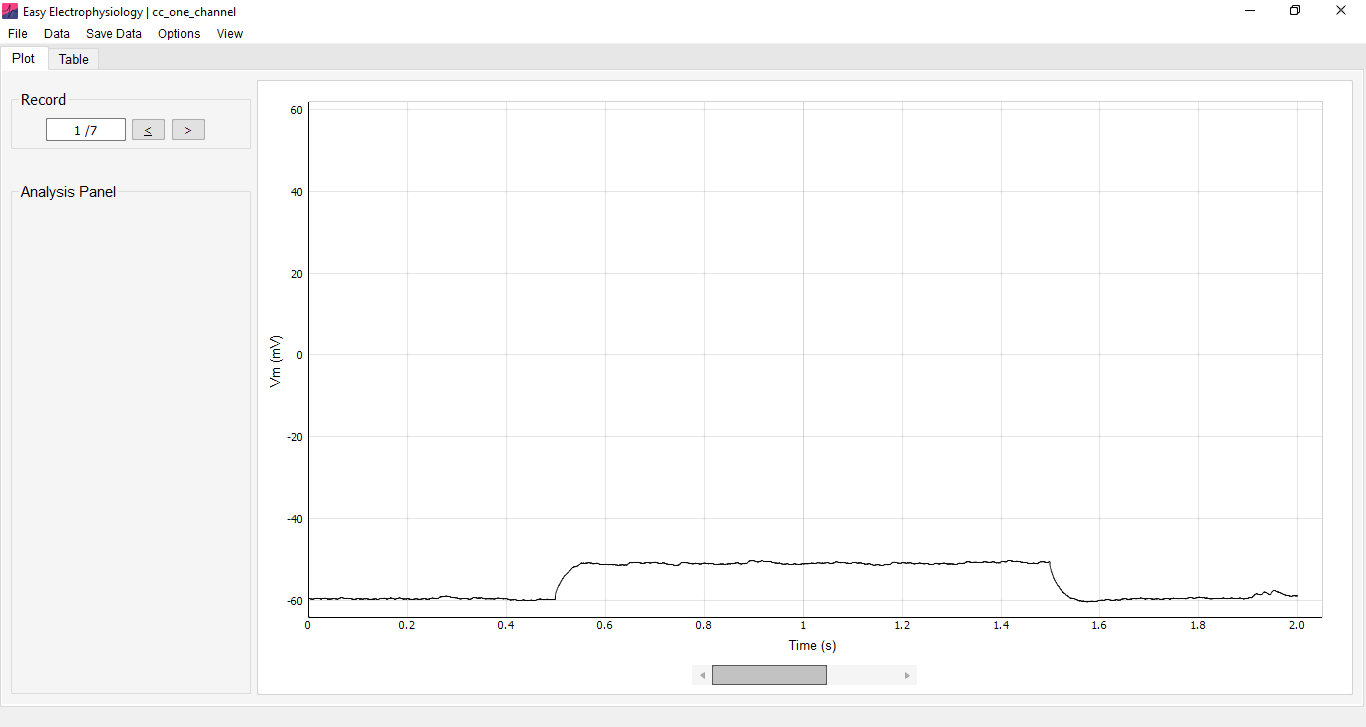Viewport: 1366px width, 727px height.
Task: Click the Vm (mV) axis label
Action: pos(277,361)
